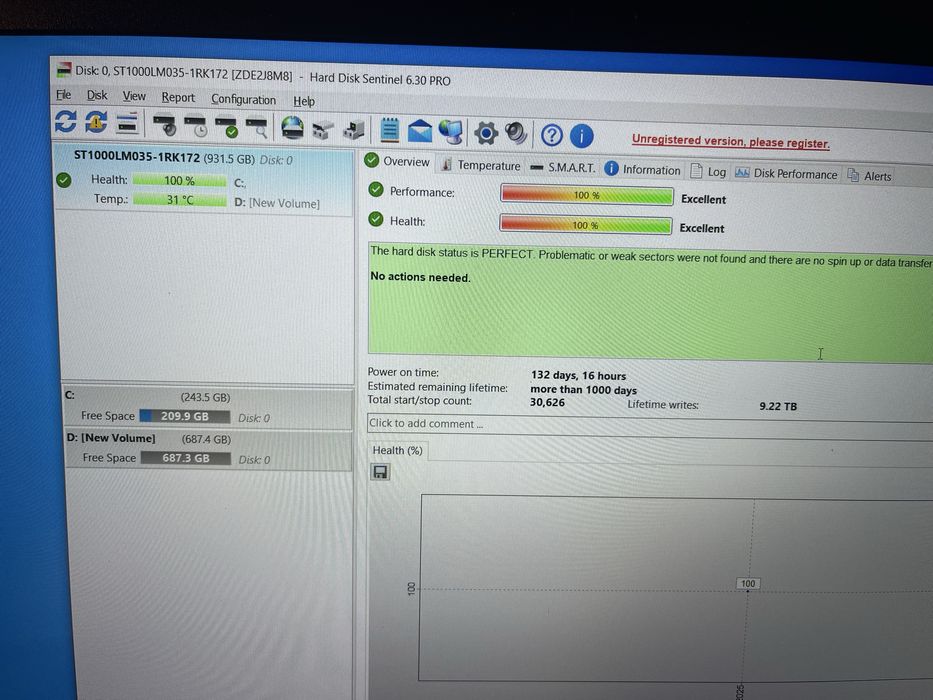Open help with the question mark icon
The width and height of the screenshot is (933, 700).
coord(552,135)
